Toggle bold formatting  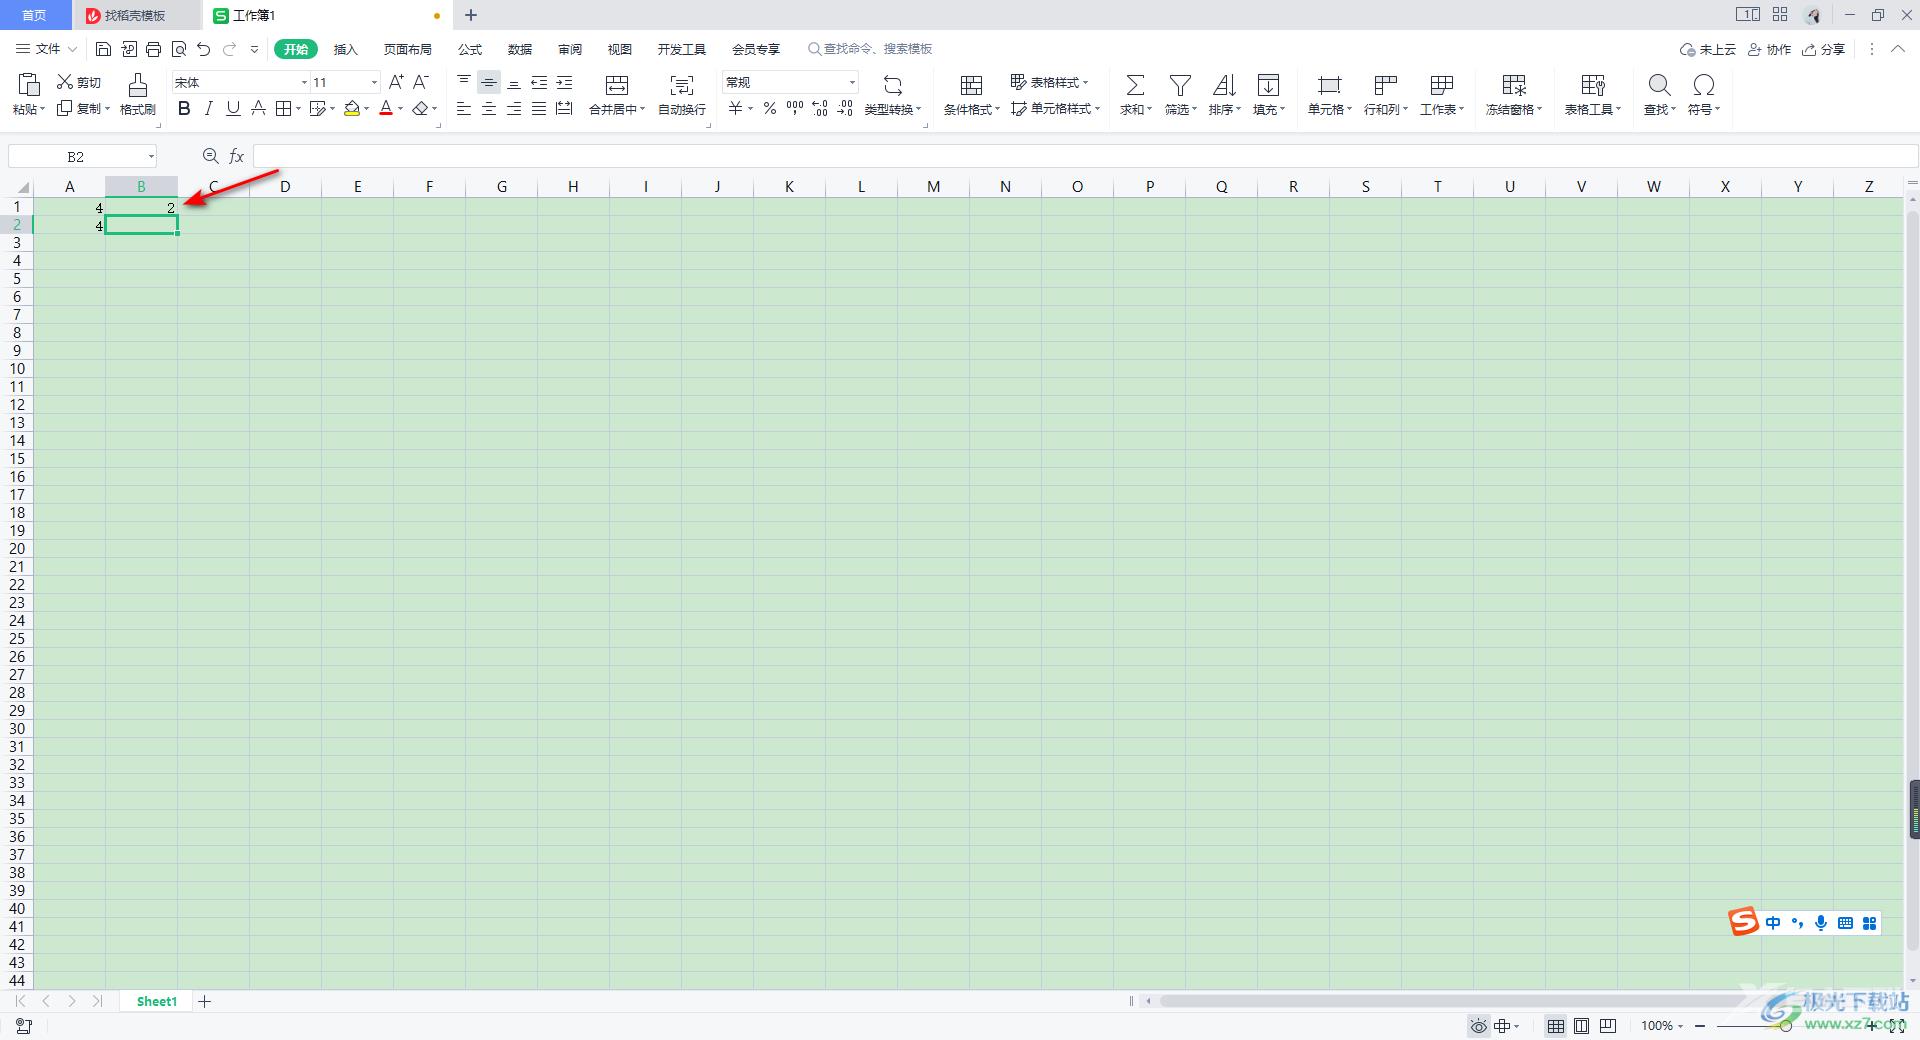(184, 109)
